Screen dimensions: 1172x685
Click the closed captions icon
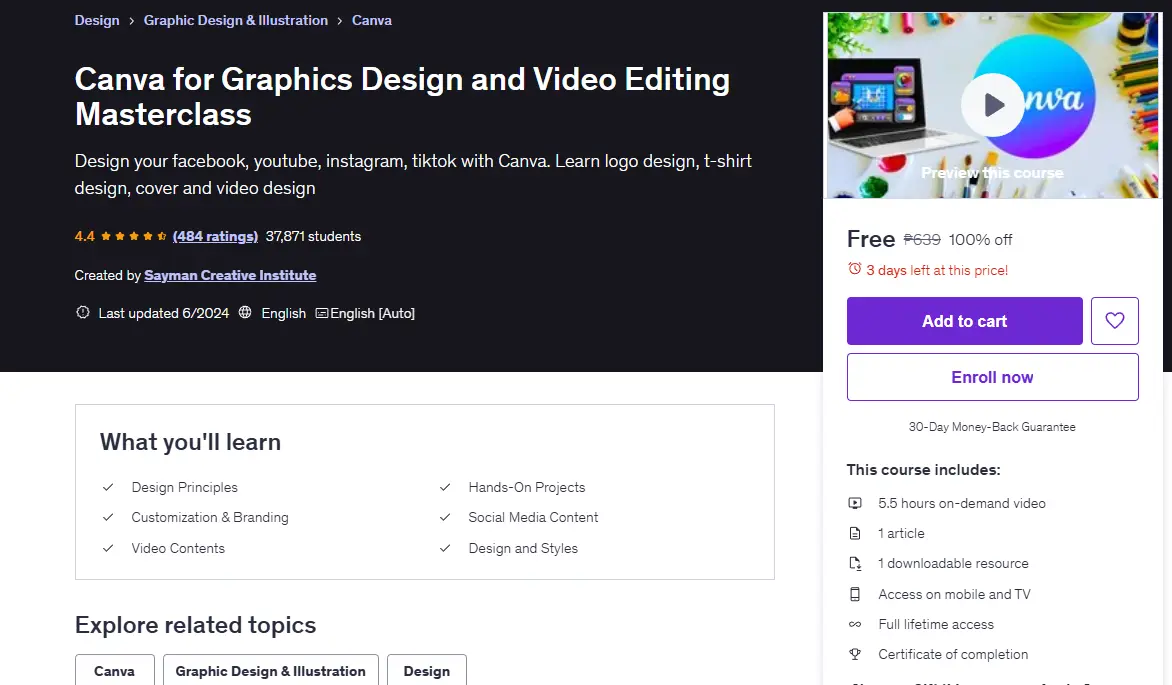point(321,313)
